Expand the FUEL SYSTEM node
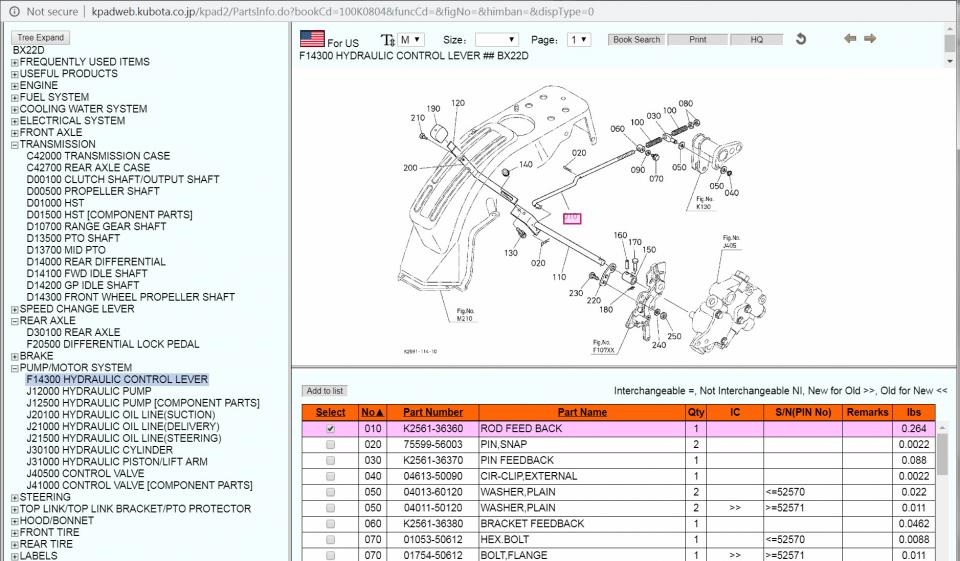 coord(15,97)
